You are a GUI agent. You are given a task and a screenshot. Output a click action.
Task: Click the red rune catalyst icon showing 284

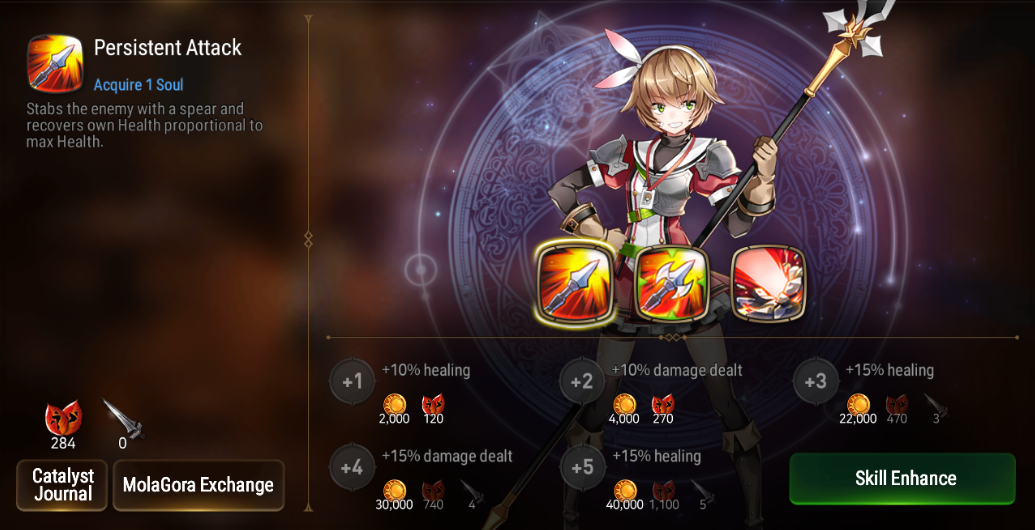63,418
